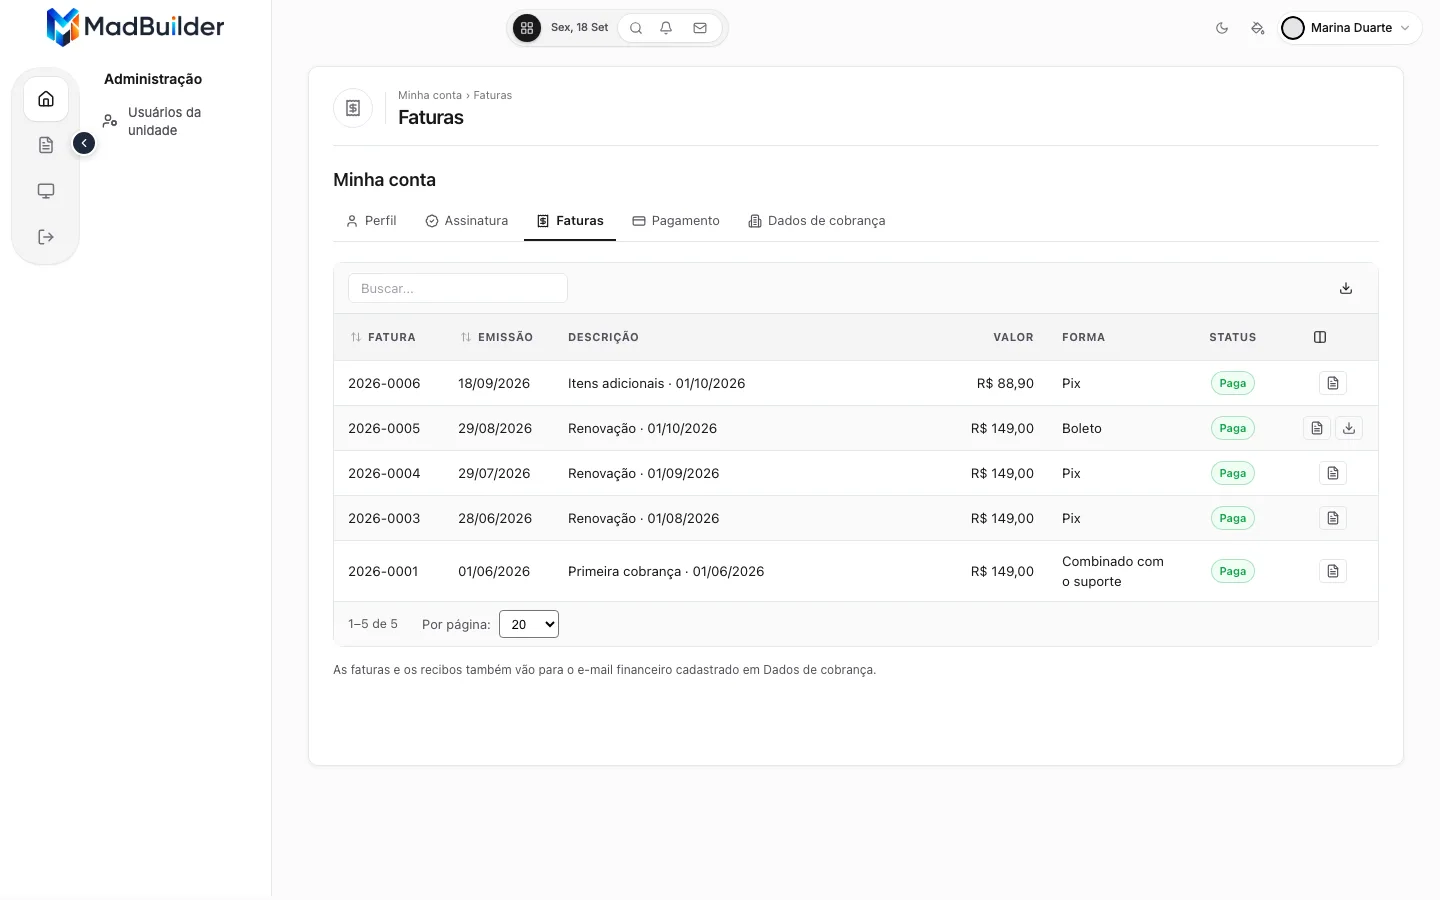Click the emission date 29/08/2026
Viewport: 1440px width, 900px height.
(495, 428)
